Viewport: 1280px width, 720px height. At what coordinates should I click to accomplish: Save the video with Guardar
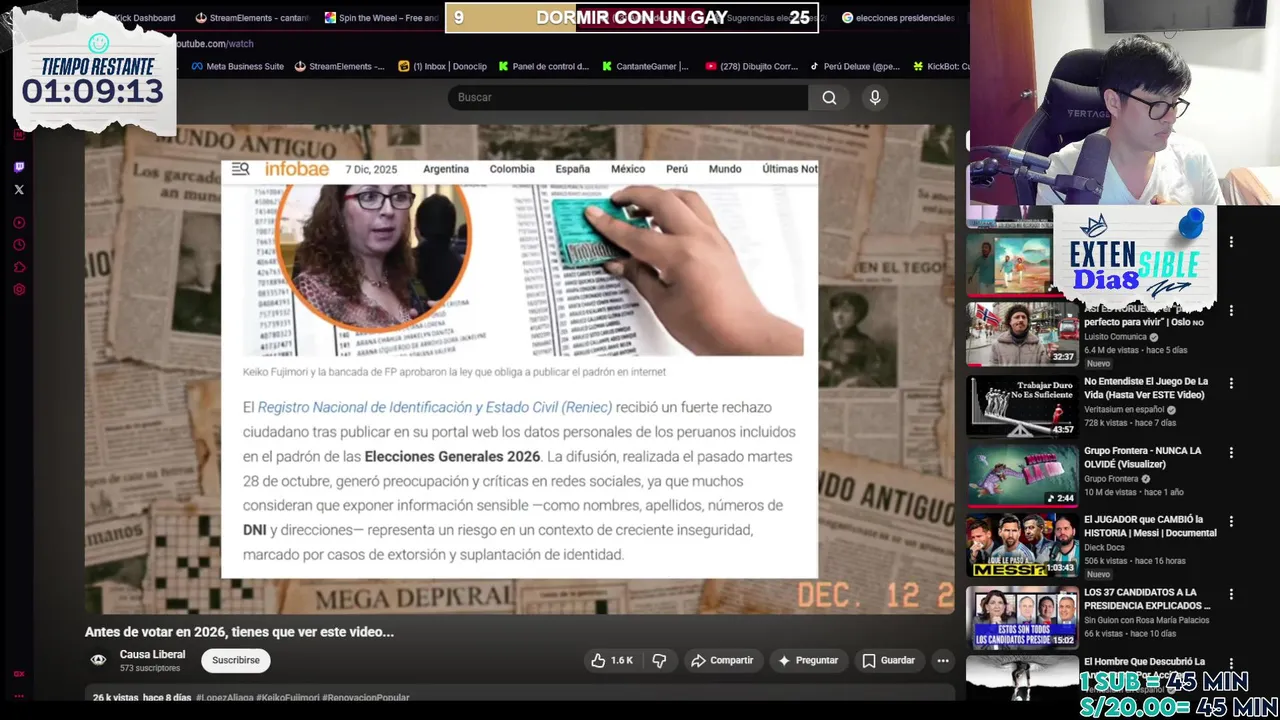click(x=888, y=660)
